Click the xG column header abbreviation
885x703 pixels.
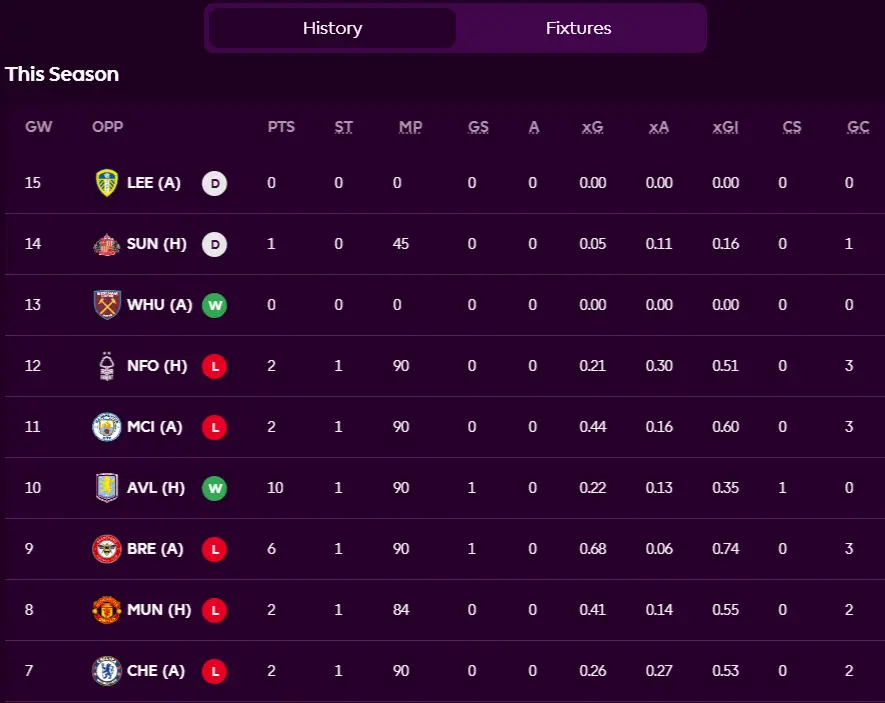click(593, 127)
